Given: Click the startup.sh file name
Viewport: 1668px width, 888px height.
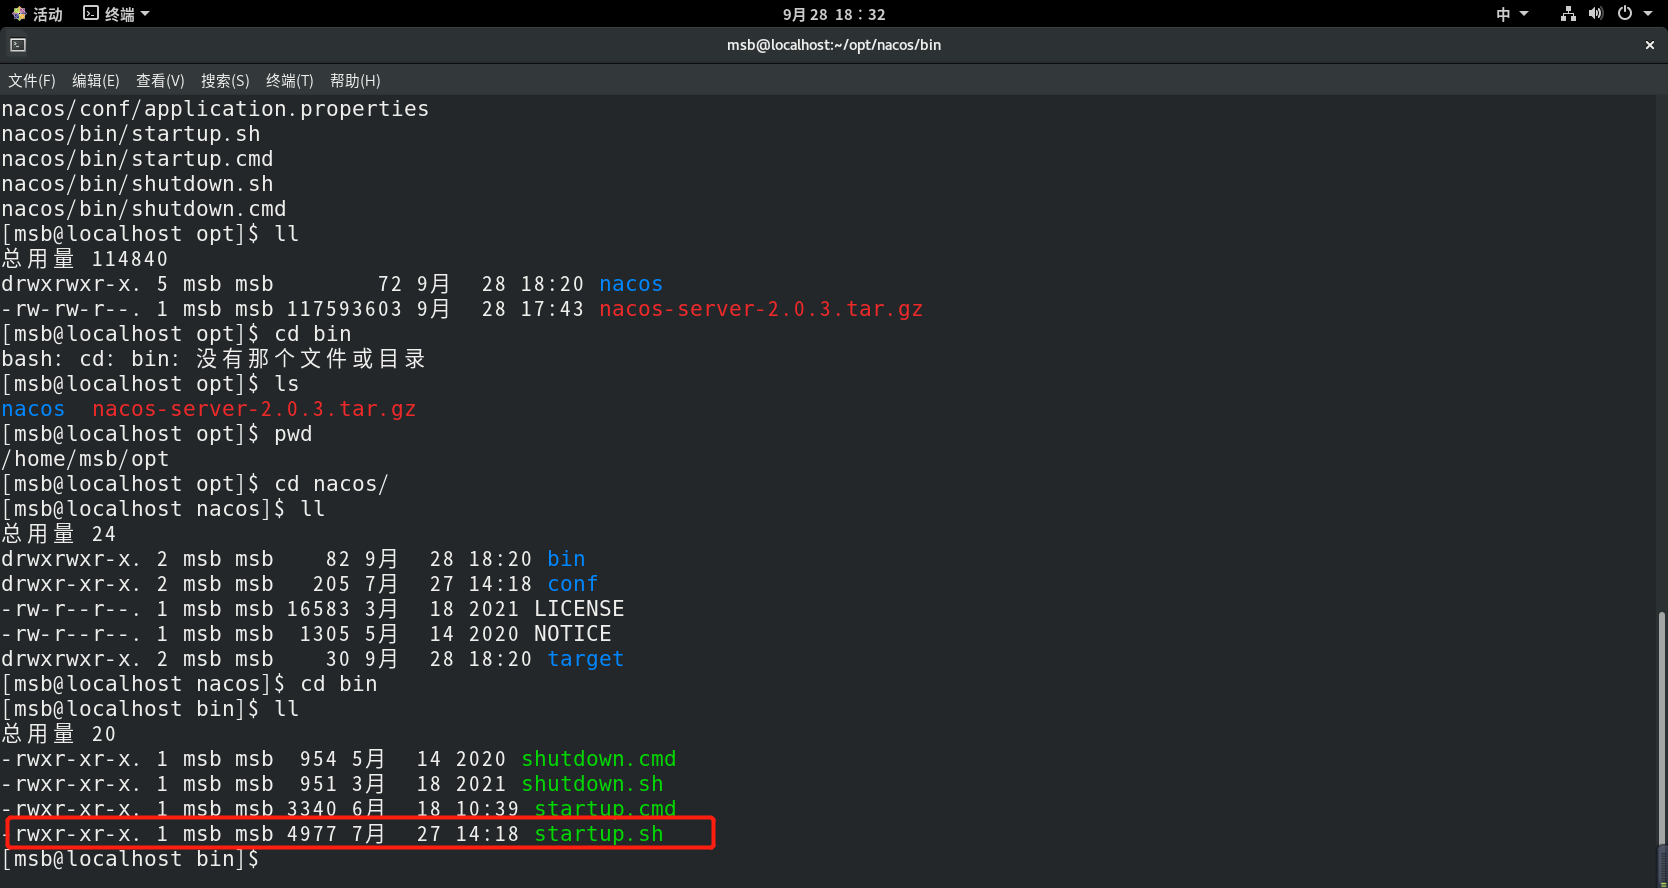Looking at the screenshot, I should (x=598, y=834).
